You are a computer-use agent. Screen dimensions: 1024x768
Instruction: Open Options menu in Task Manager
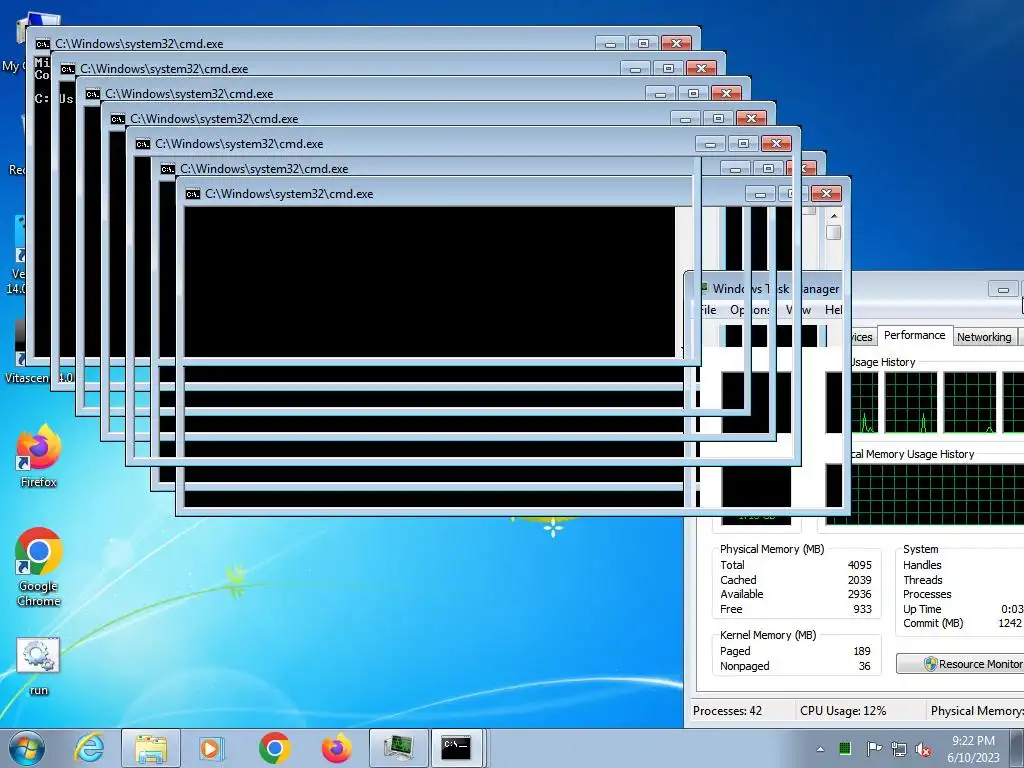750,310
